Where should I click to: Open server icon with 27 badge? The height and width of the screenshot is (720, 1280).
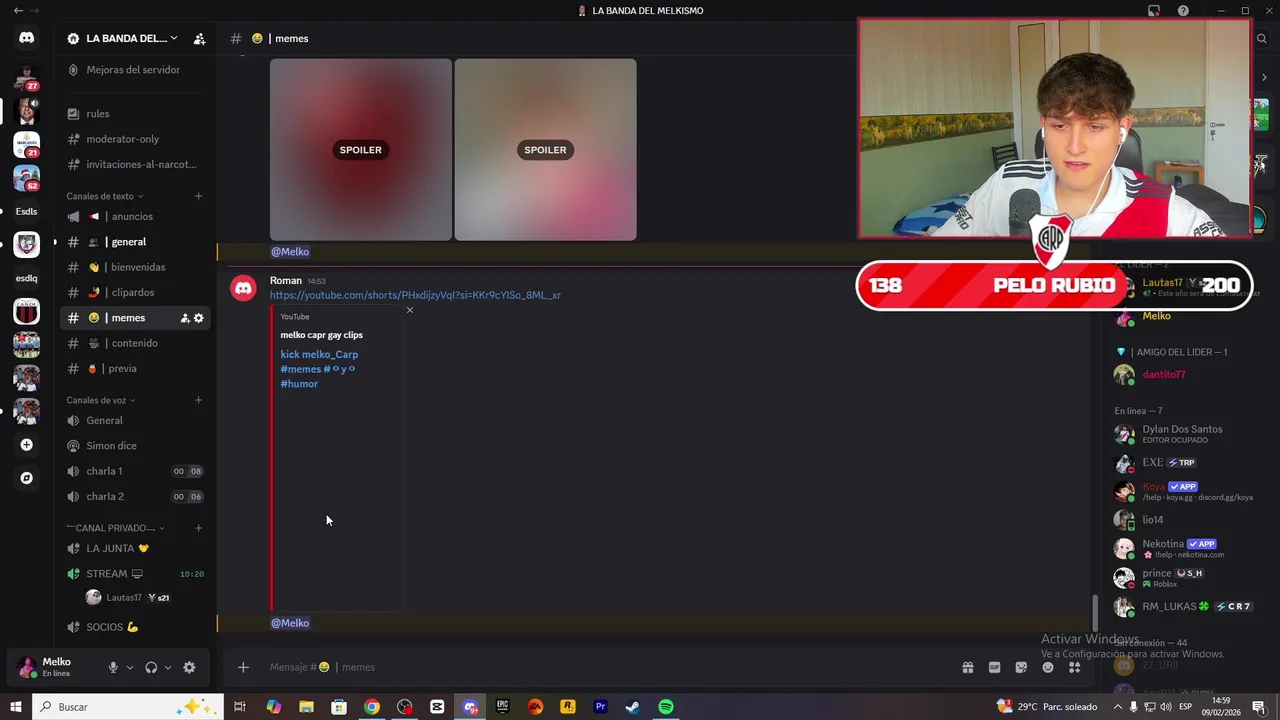coord(27,77)
